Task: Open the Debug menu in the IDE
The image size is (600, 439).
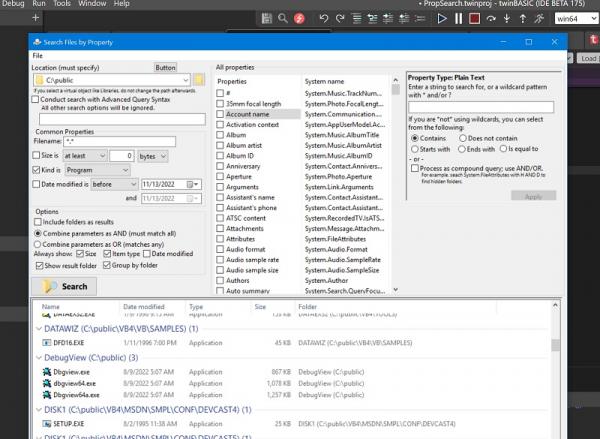Action: point(13,4)
